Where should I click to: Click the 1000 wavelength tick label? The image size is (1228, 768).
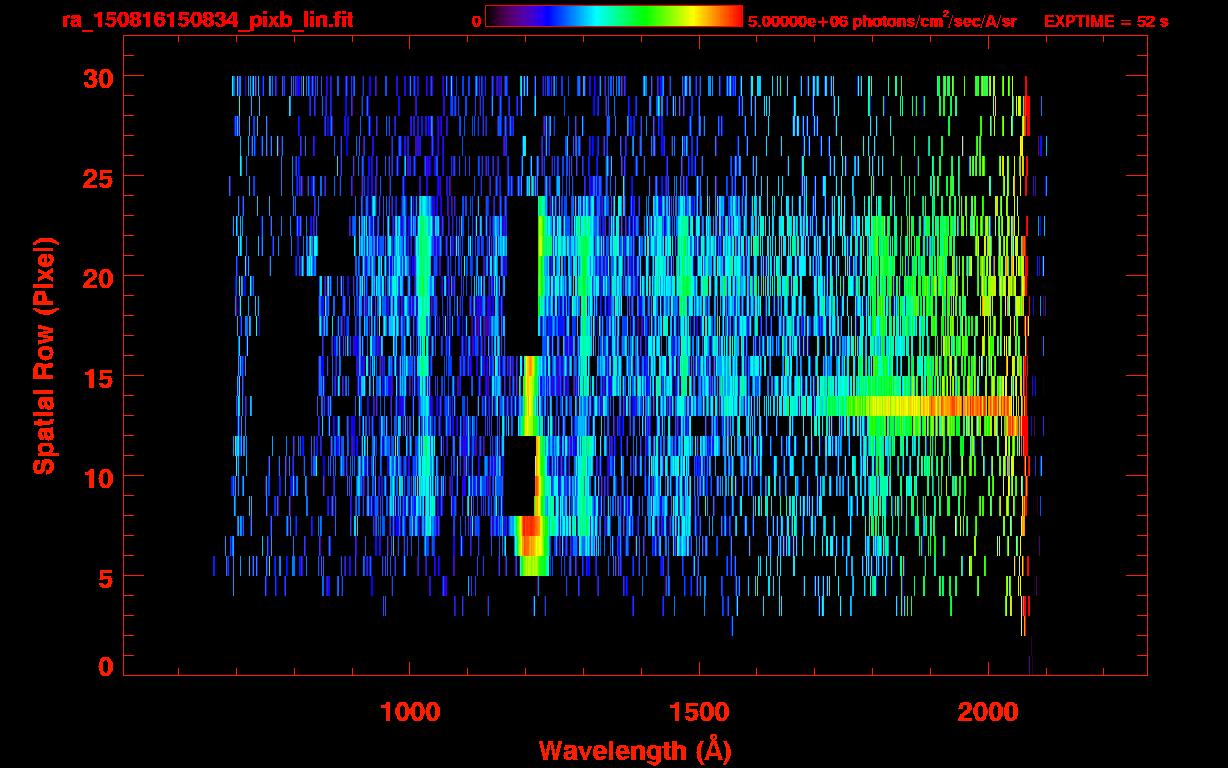coord(409,712)
